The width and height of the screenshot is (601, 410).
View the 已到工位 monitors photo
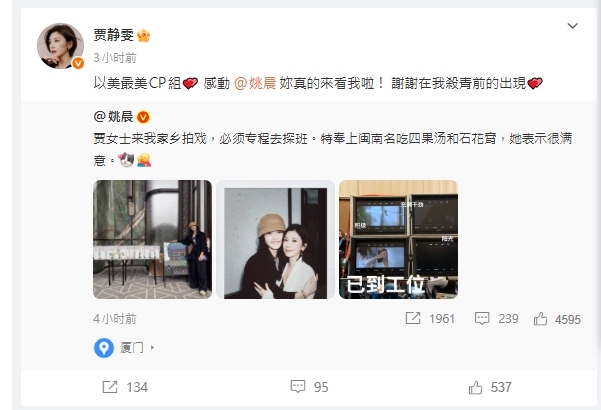pyautogui.click(x=398, y=239)
